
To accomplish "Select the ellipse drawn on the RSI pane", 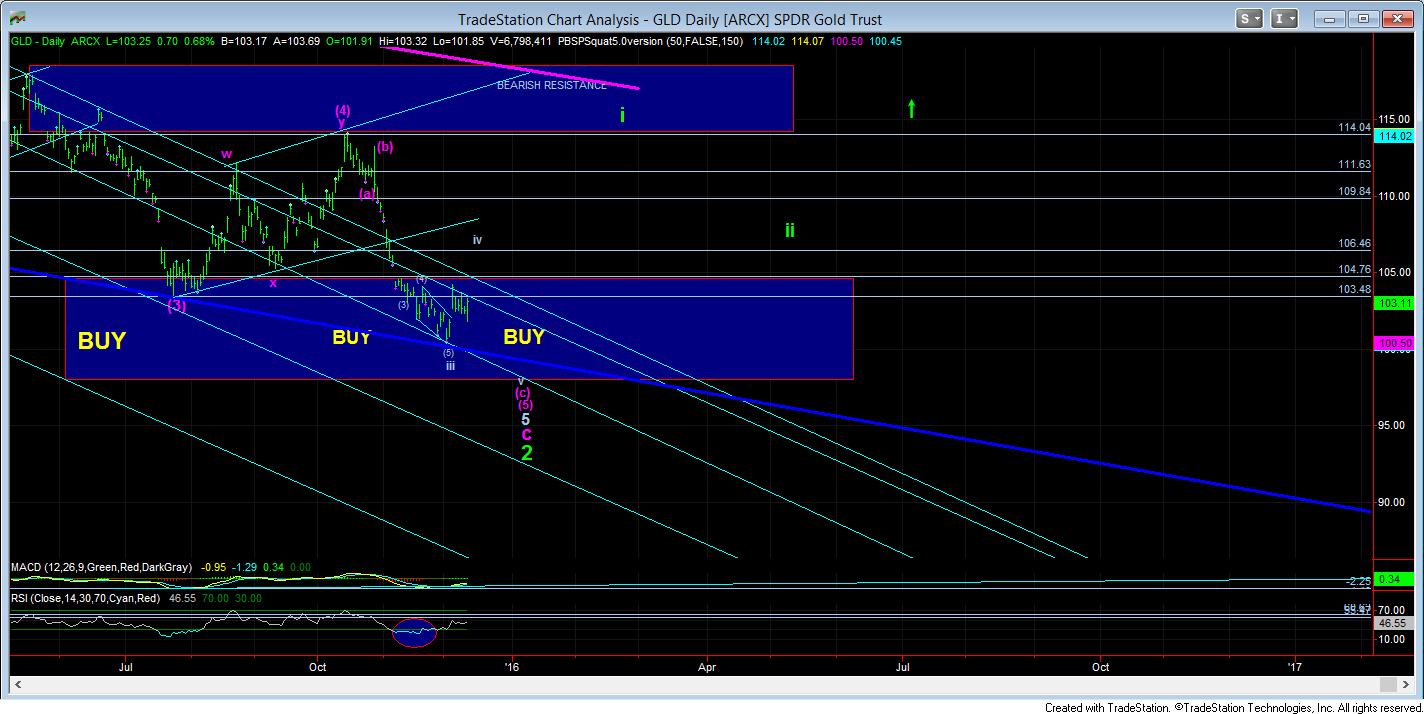I will click(x=414, y=632).
